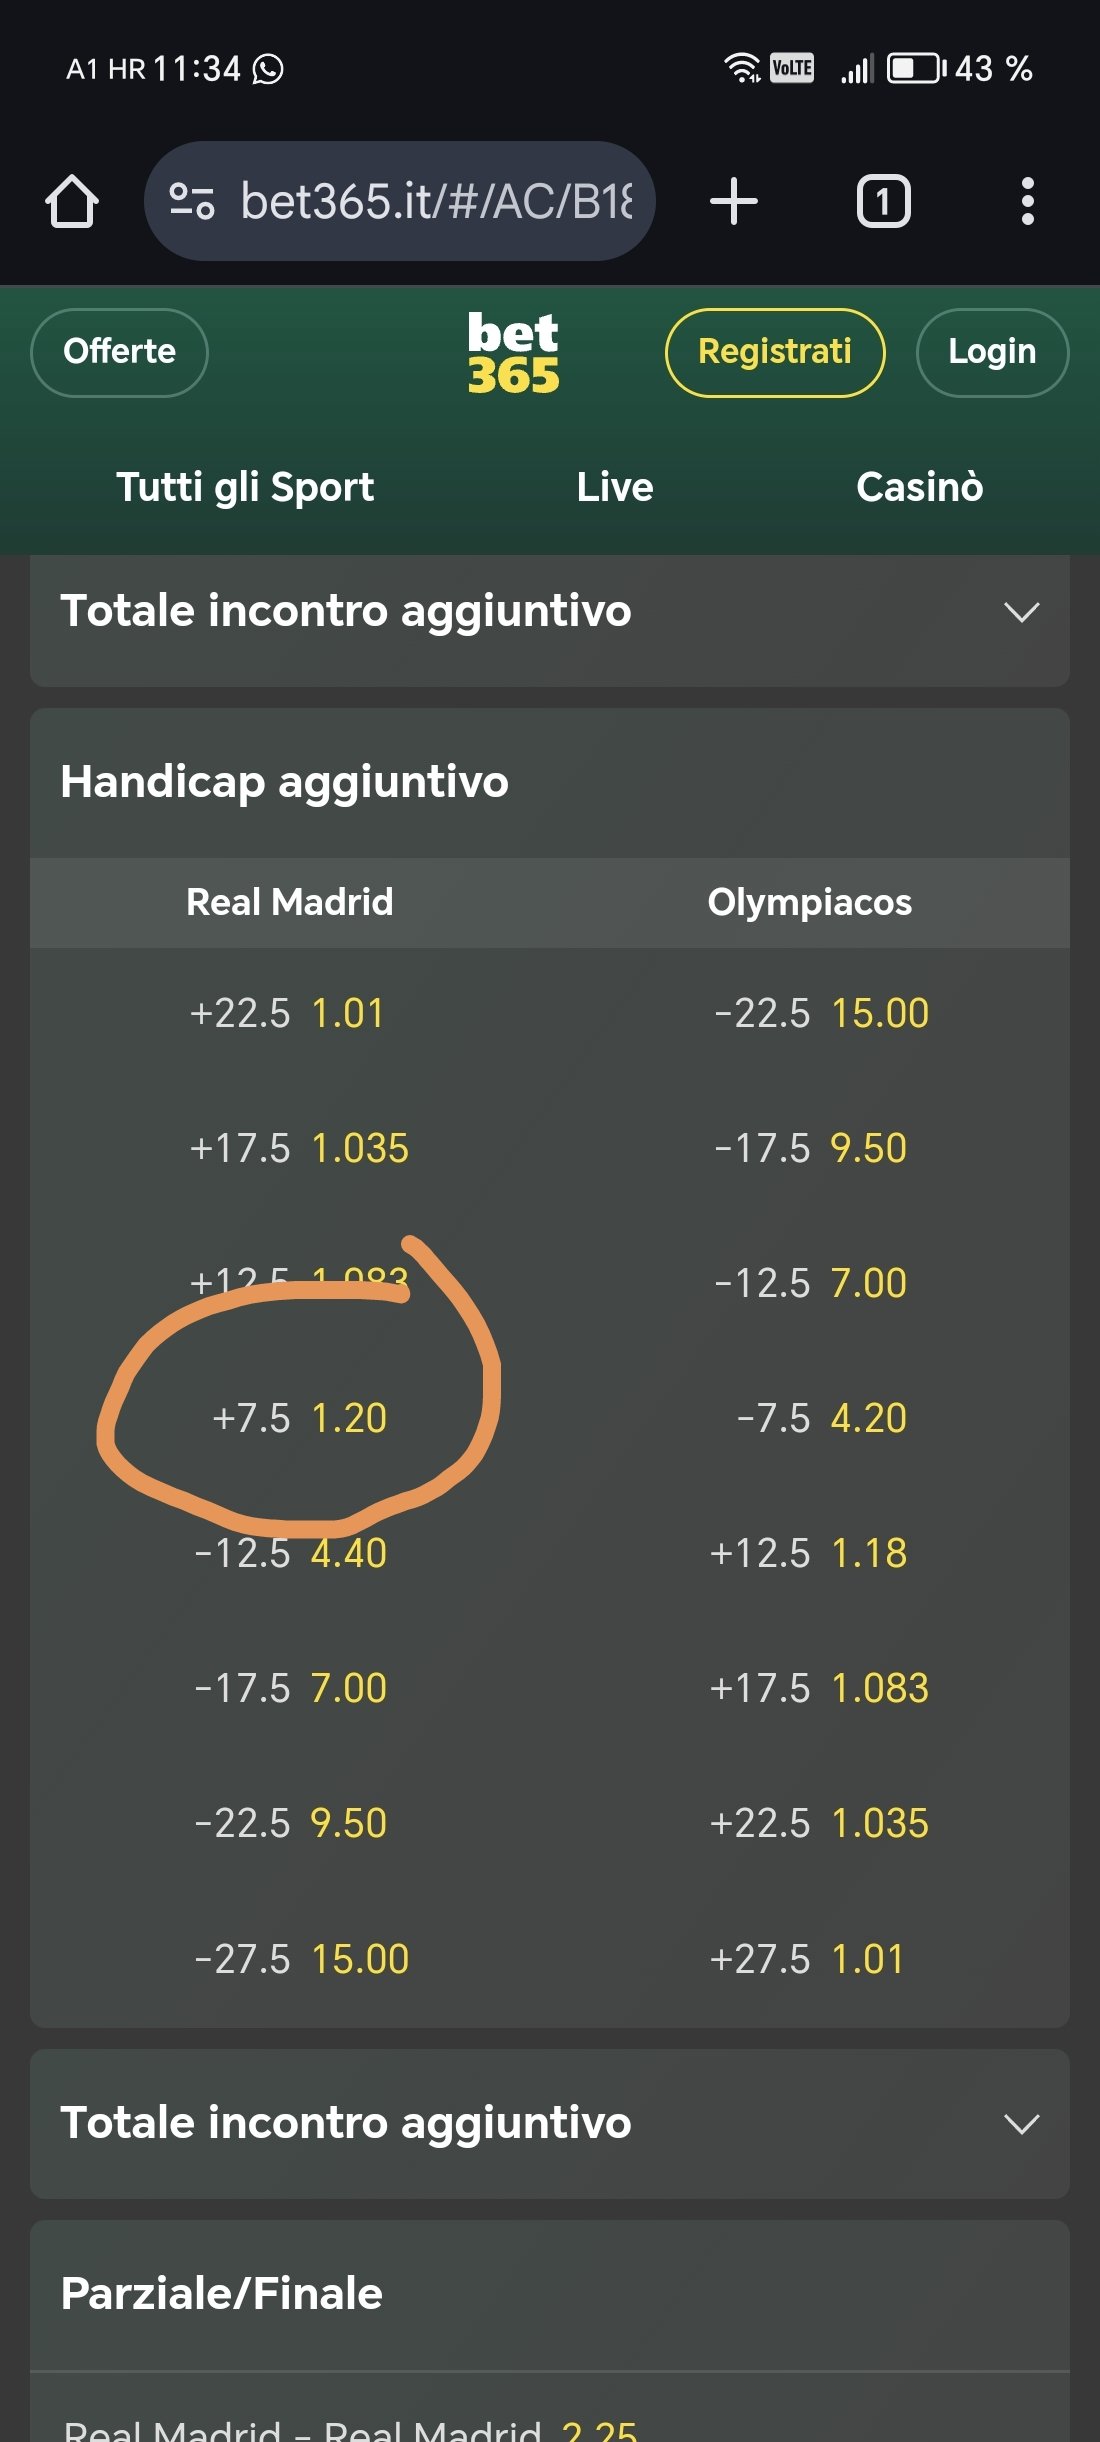Tap the site settings icon in address bar
1100x2442 pixels.
[x=191, y=201]
